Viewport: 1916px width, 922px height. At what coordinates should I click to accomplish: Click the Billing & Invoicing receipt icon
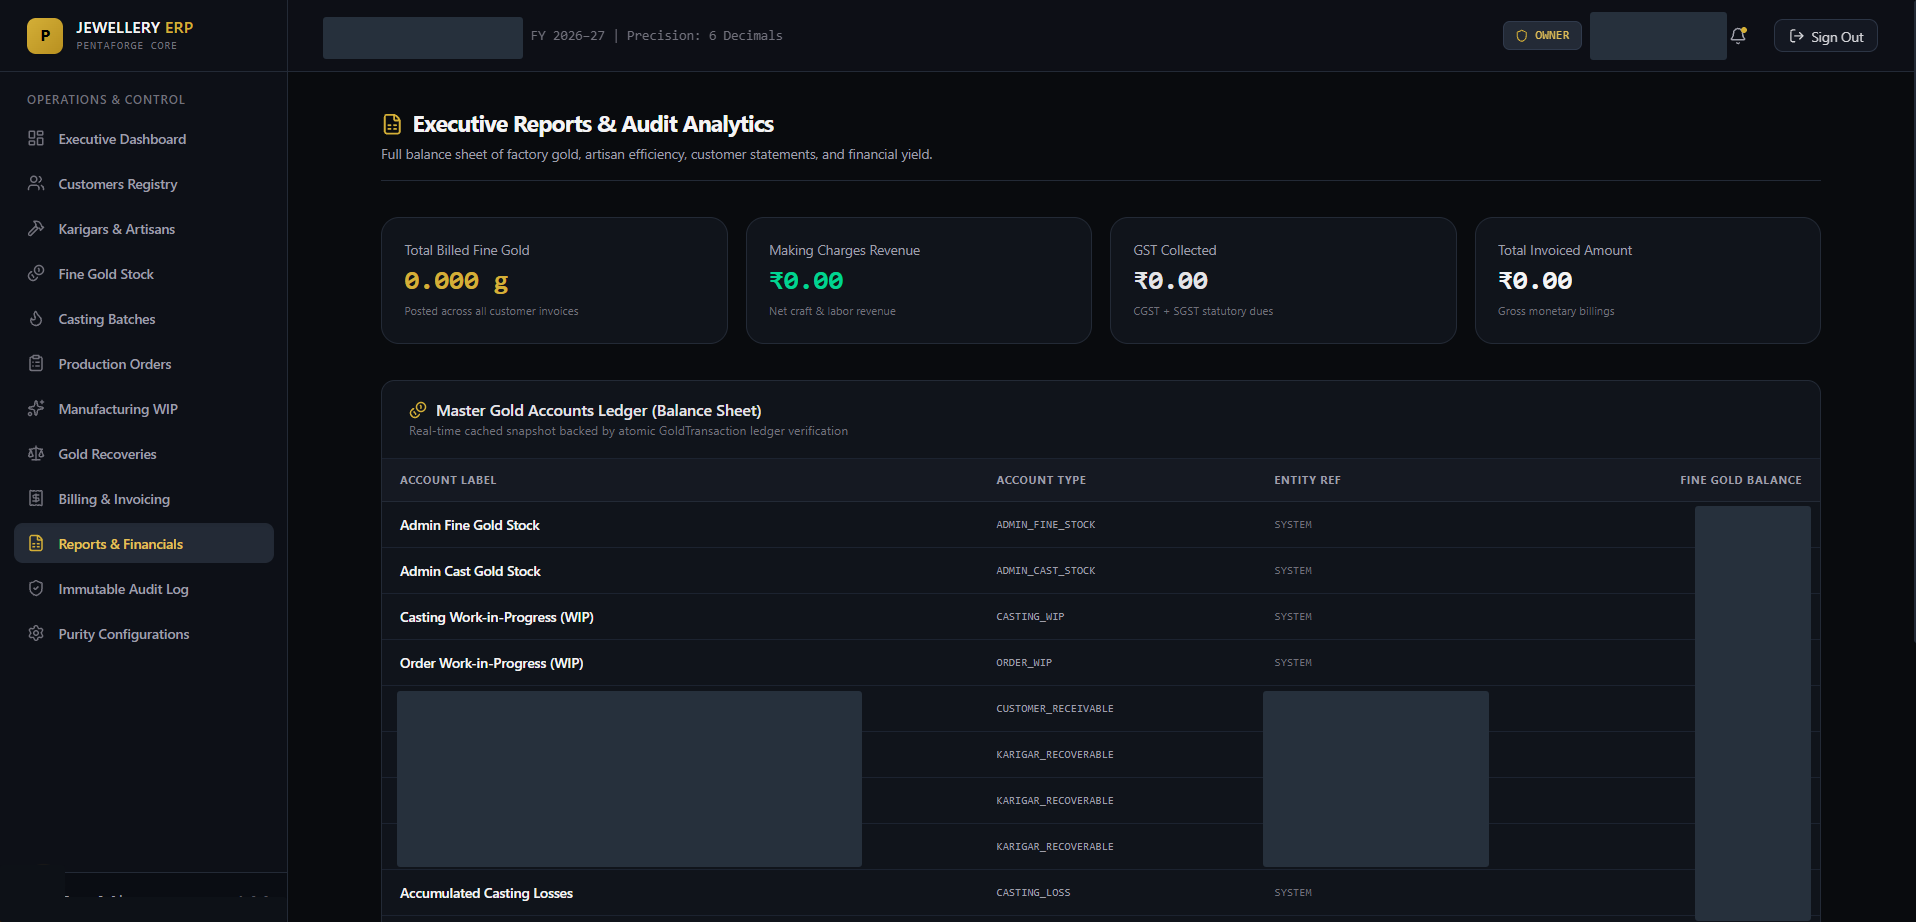click(36, 498)
